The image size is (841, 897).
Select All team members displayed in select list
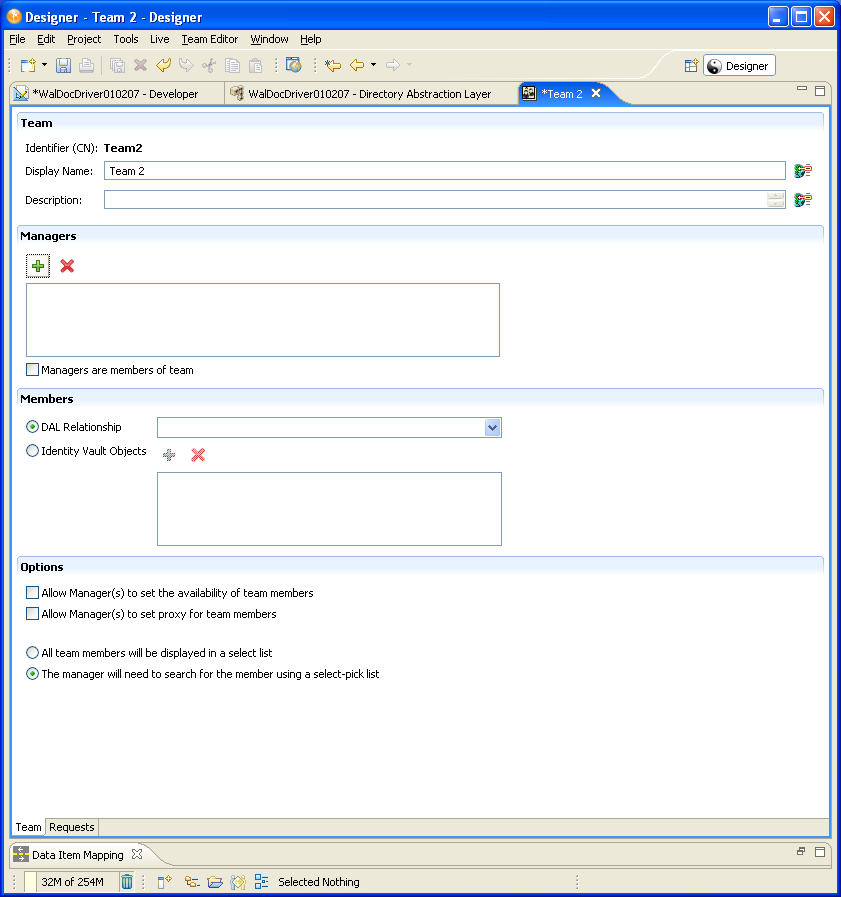tap(33, 653)
